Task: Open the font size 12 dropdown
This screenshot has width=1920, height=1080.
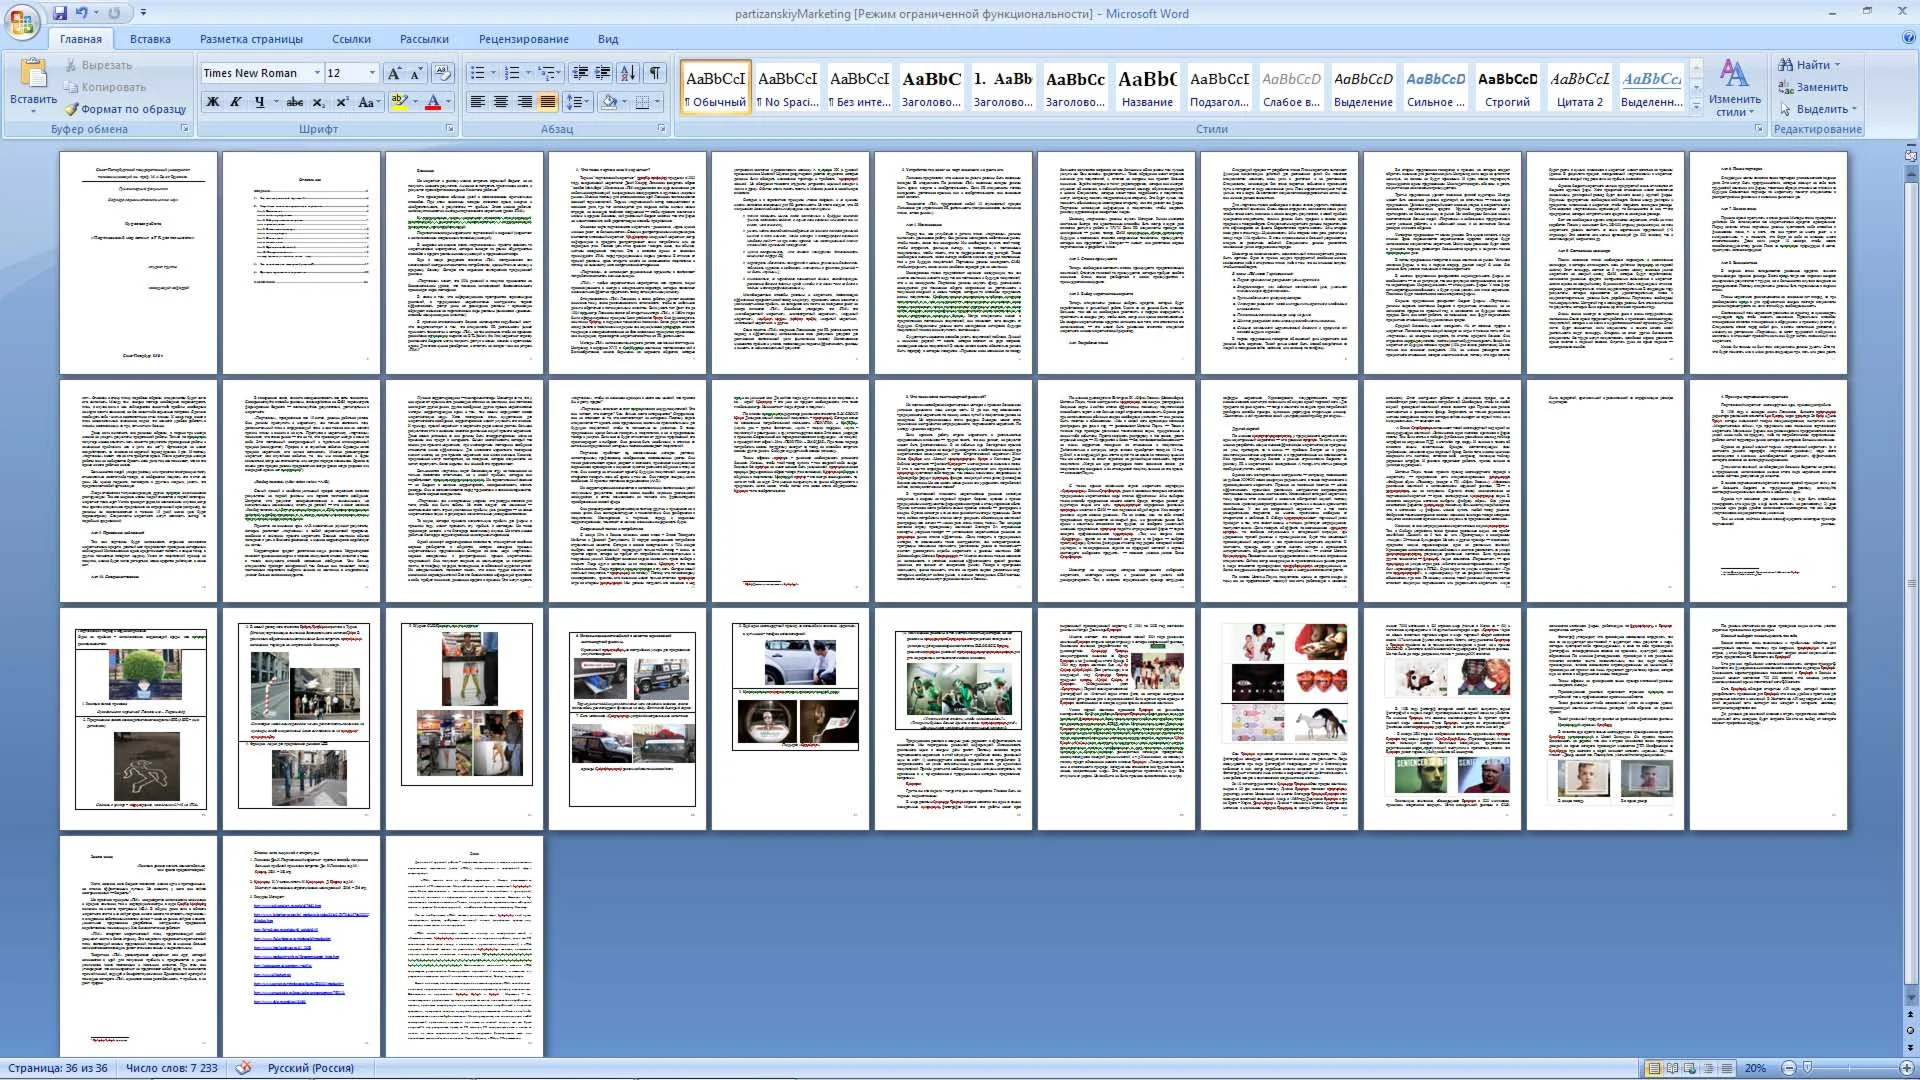Action: click(372, 73)
